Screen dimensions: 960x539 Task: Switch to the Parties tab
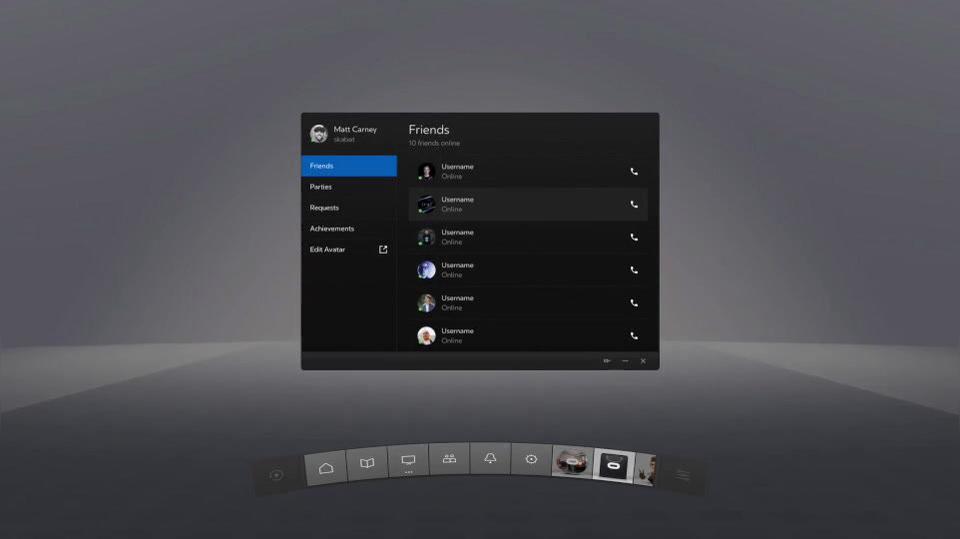349,187
